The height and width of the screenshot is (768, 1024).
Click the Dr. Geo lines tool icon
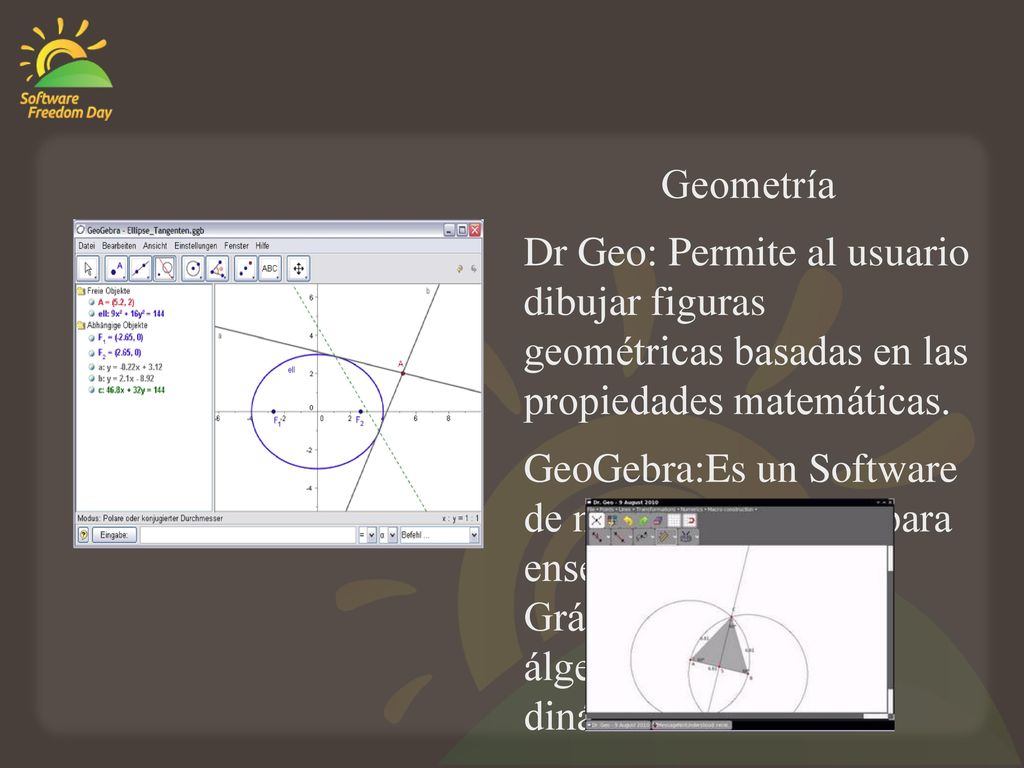click(x=619, y=537)
